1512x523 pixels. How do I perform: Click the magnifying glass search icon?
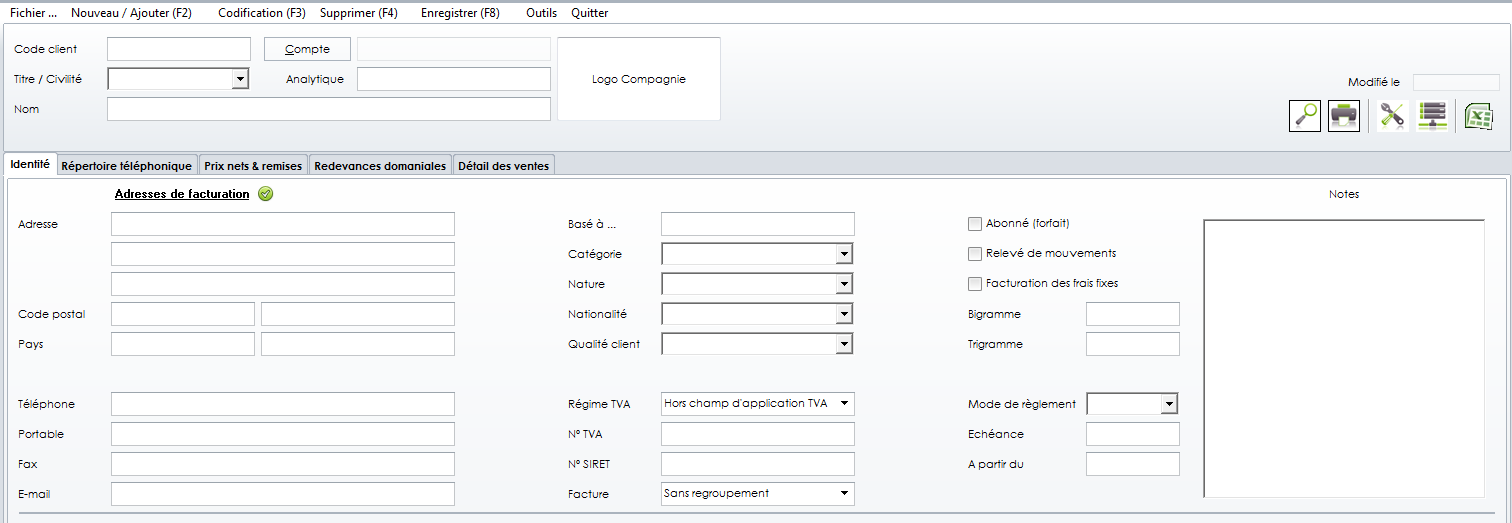(1305, 116)
